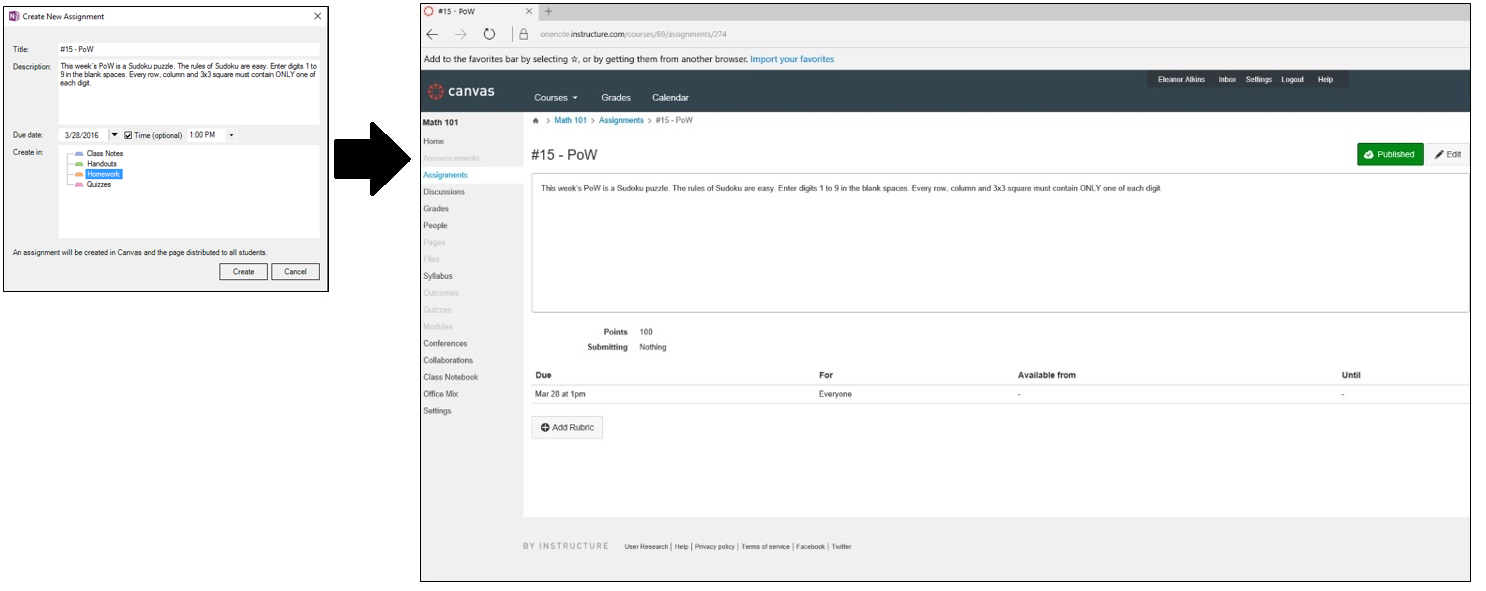
Task: Open the due date calendar dropdown
Action: [114, 135]
